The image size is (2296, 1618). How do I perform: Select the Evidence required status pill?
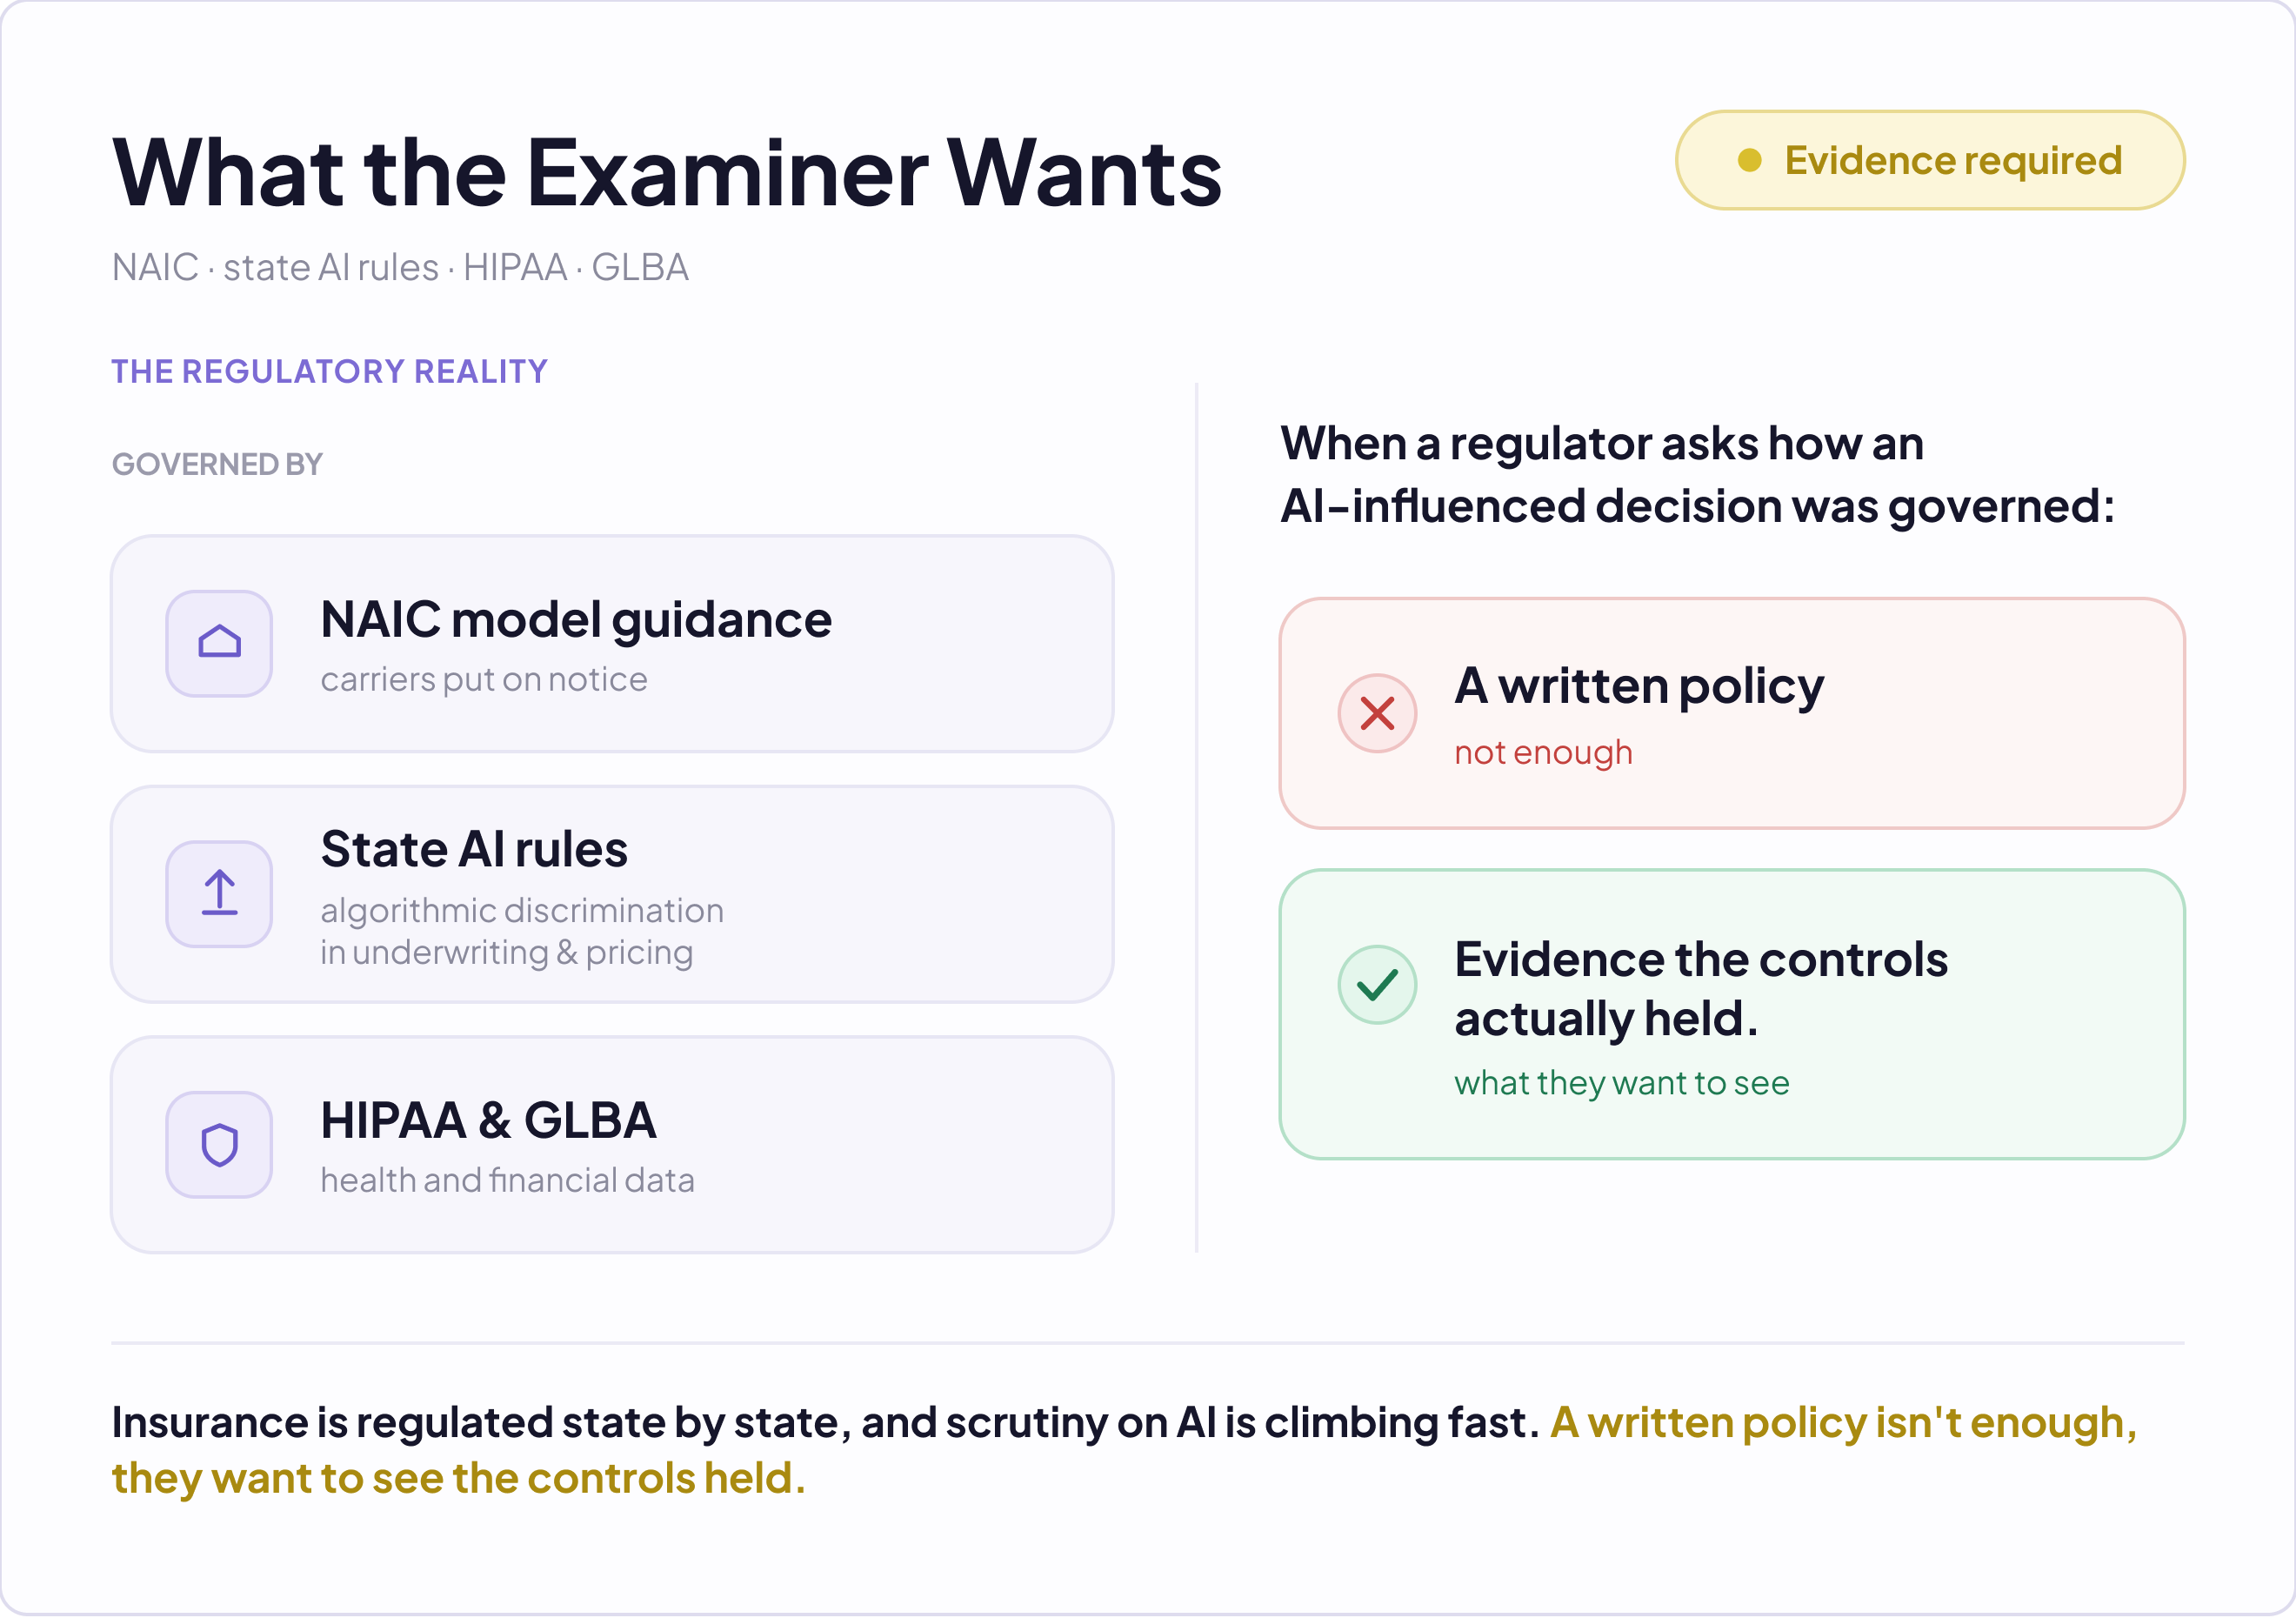click(x=1930, y=160)
